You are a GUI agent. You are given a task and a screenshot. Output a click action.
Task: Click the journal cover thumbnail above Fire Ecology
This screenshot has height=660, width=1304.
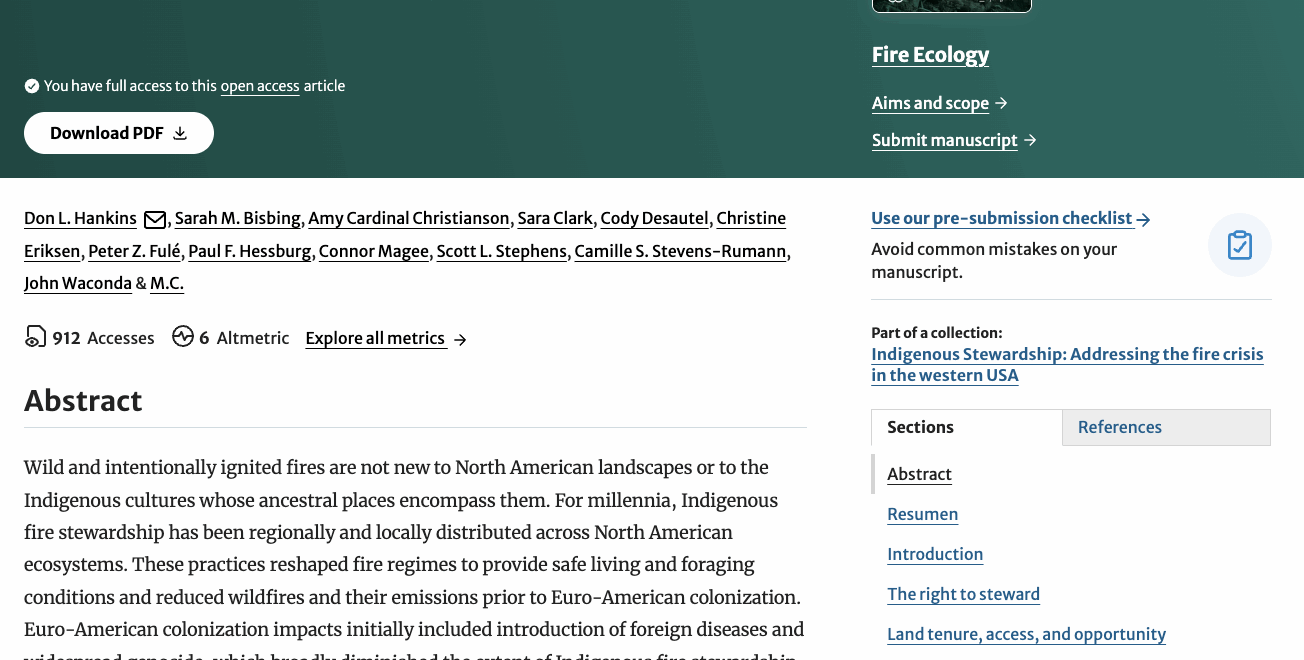951,5
